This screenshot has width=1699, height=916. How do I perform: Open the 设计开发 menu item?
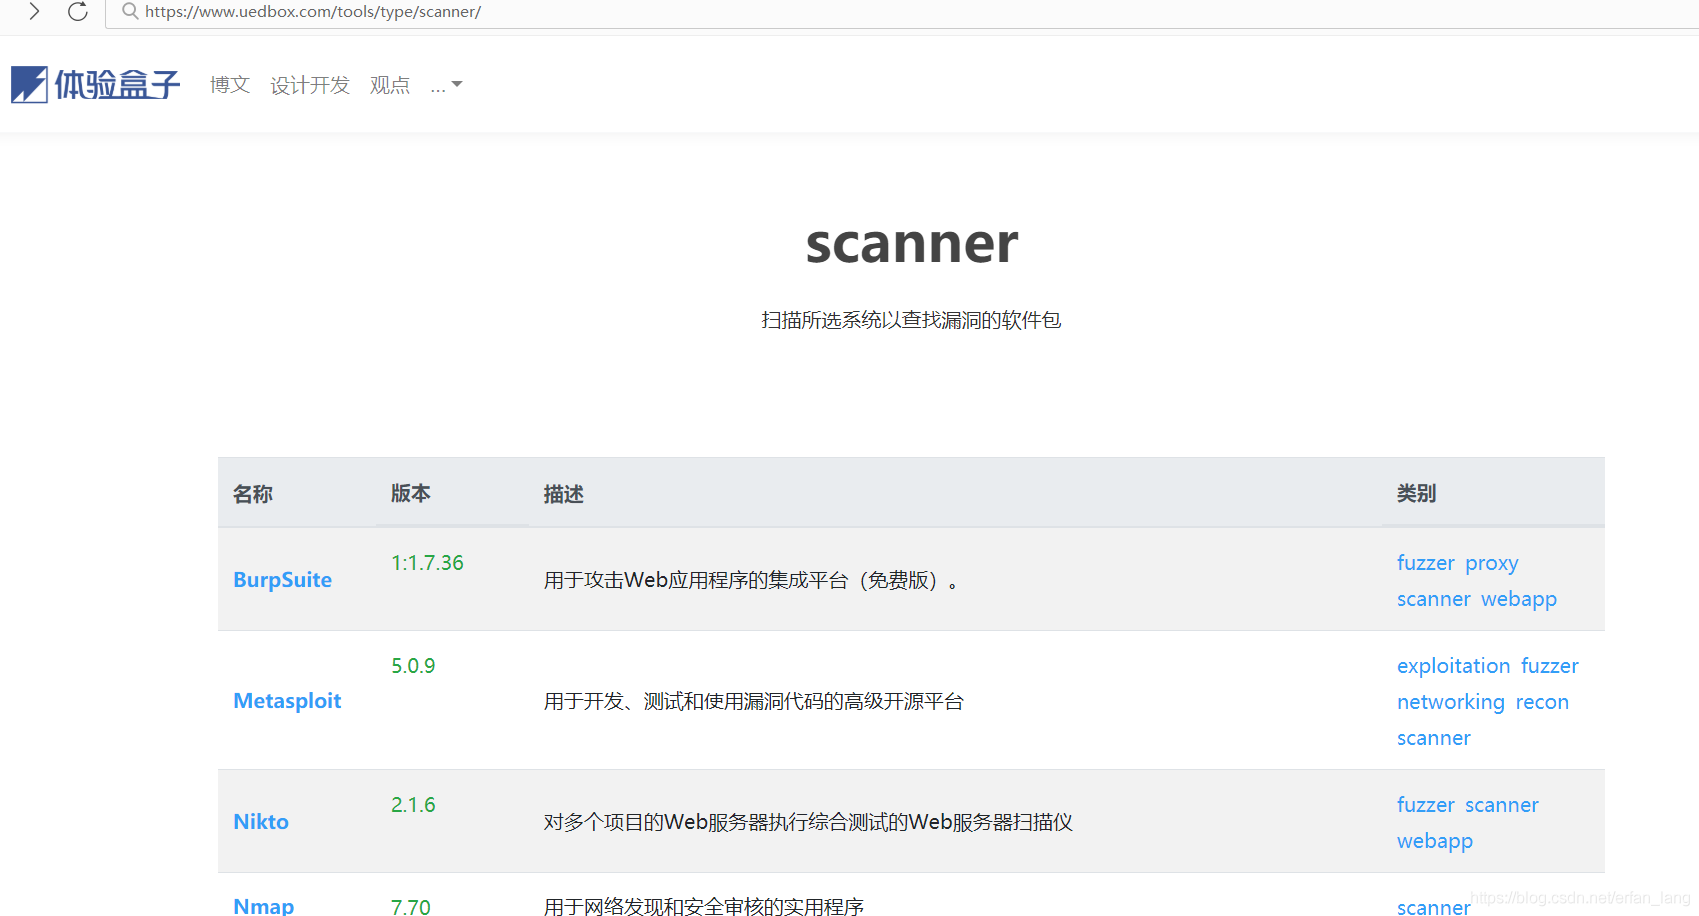(310, 85)
